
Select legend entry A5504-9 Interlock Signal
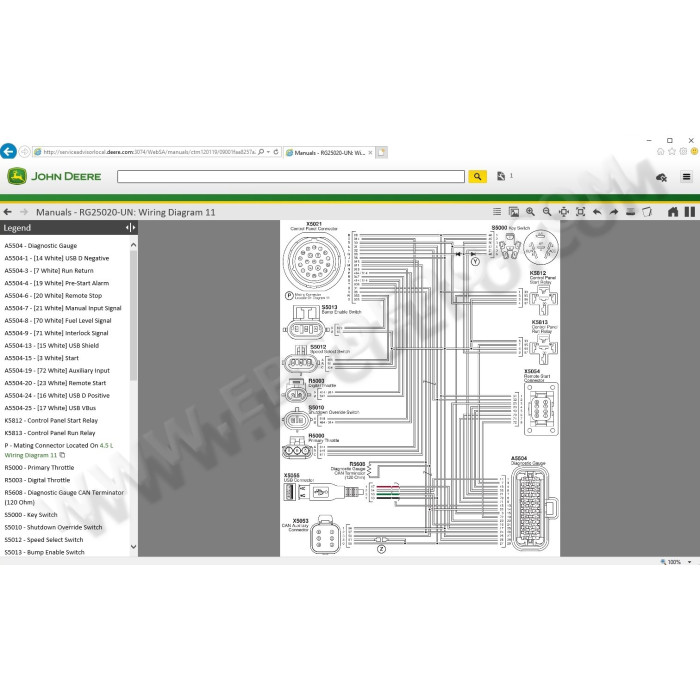[x=56, y=333]
